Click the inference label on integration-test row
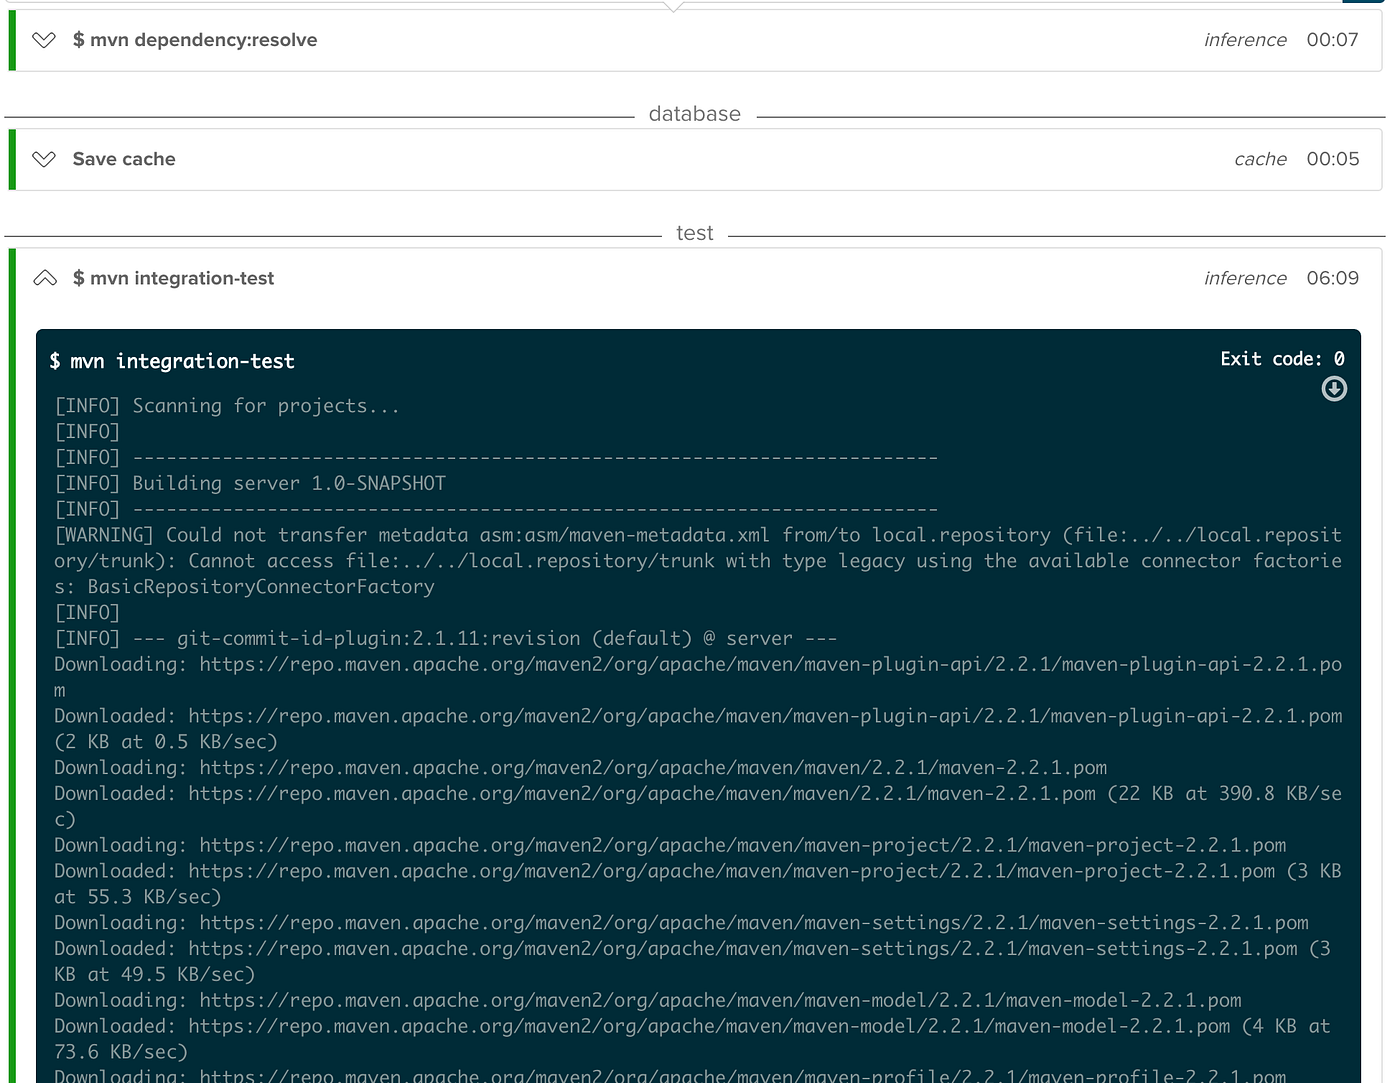Screen dimensions: 1400x1083 [1245, 278]
